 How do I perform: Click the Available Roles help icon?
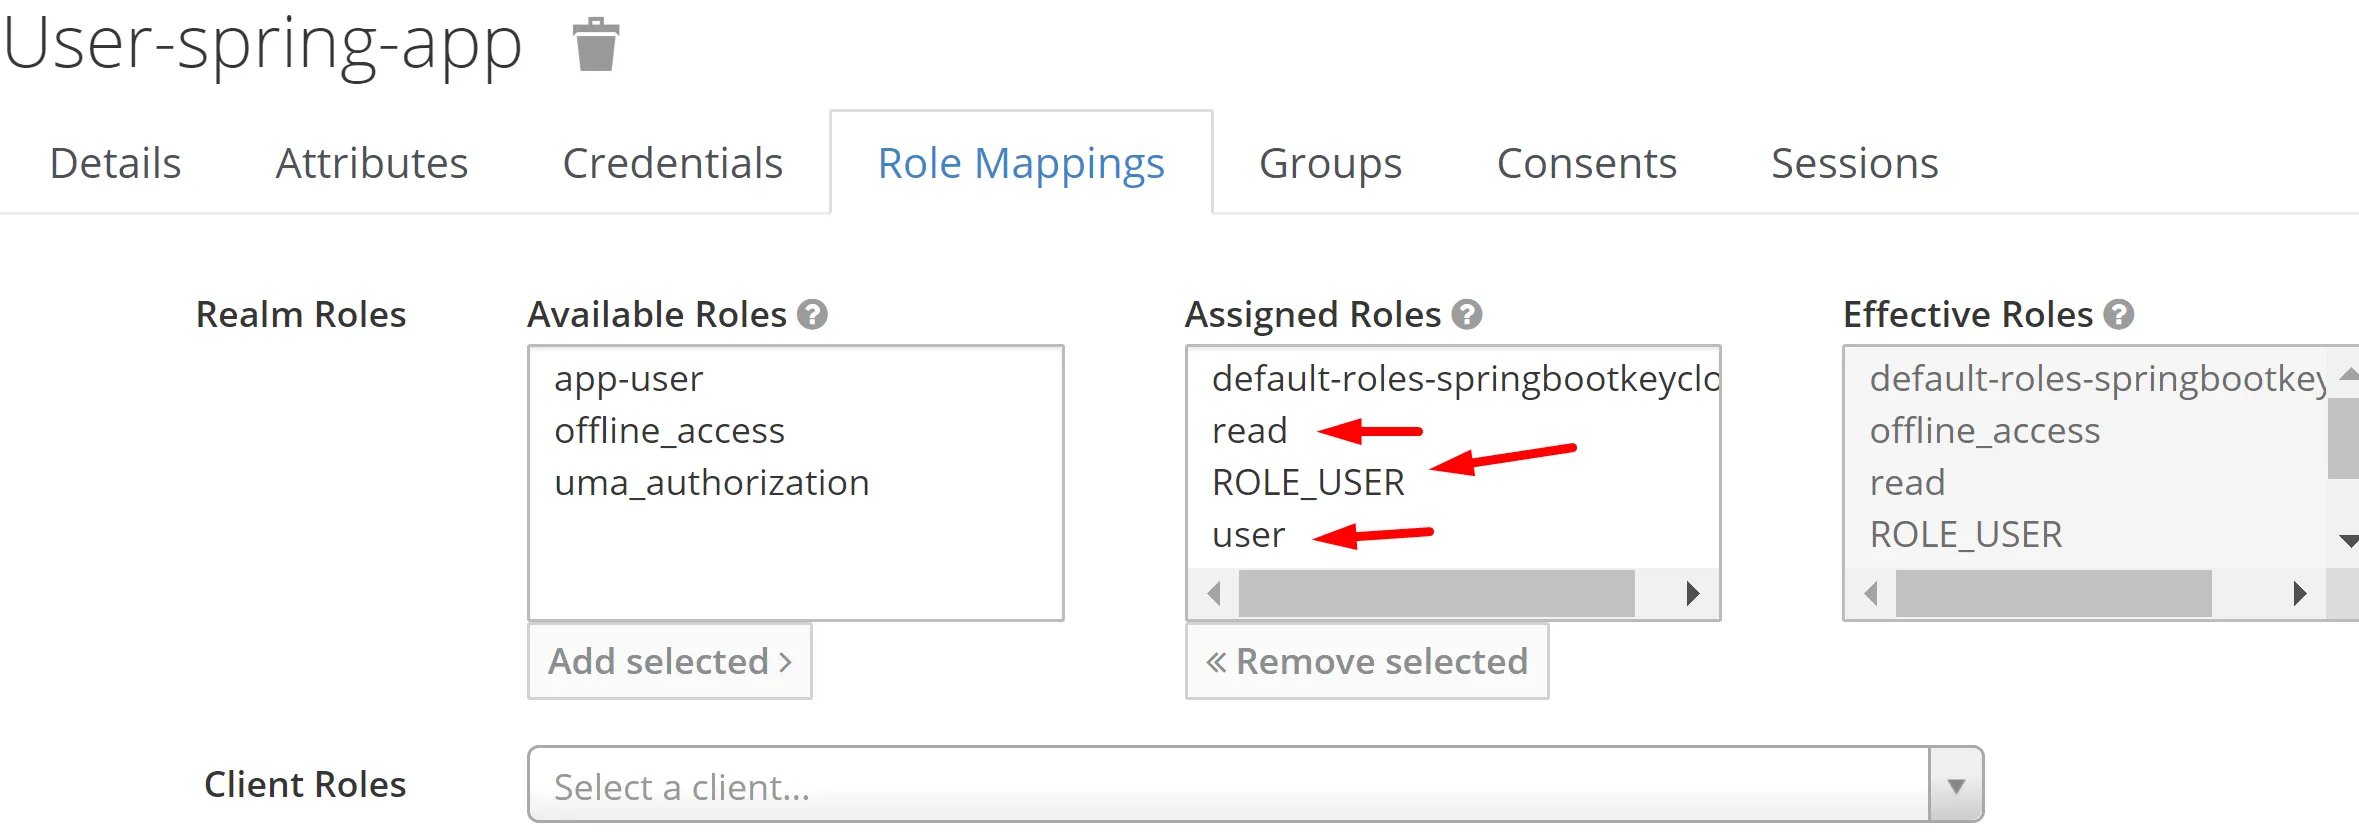tap(812, 315)
